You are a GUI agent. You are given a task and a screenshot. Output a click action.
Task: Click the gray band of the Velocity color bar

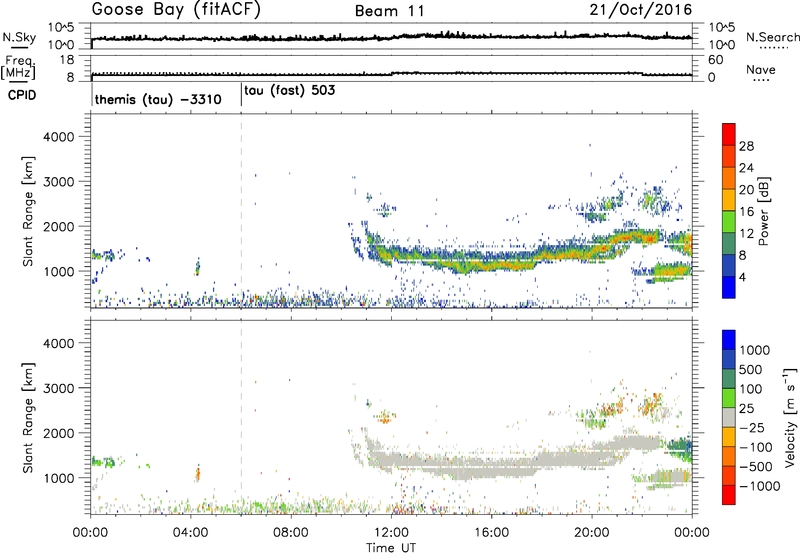click(729, 417)
